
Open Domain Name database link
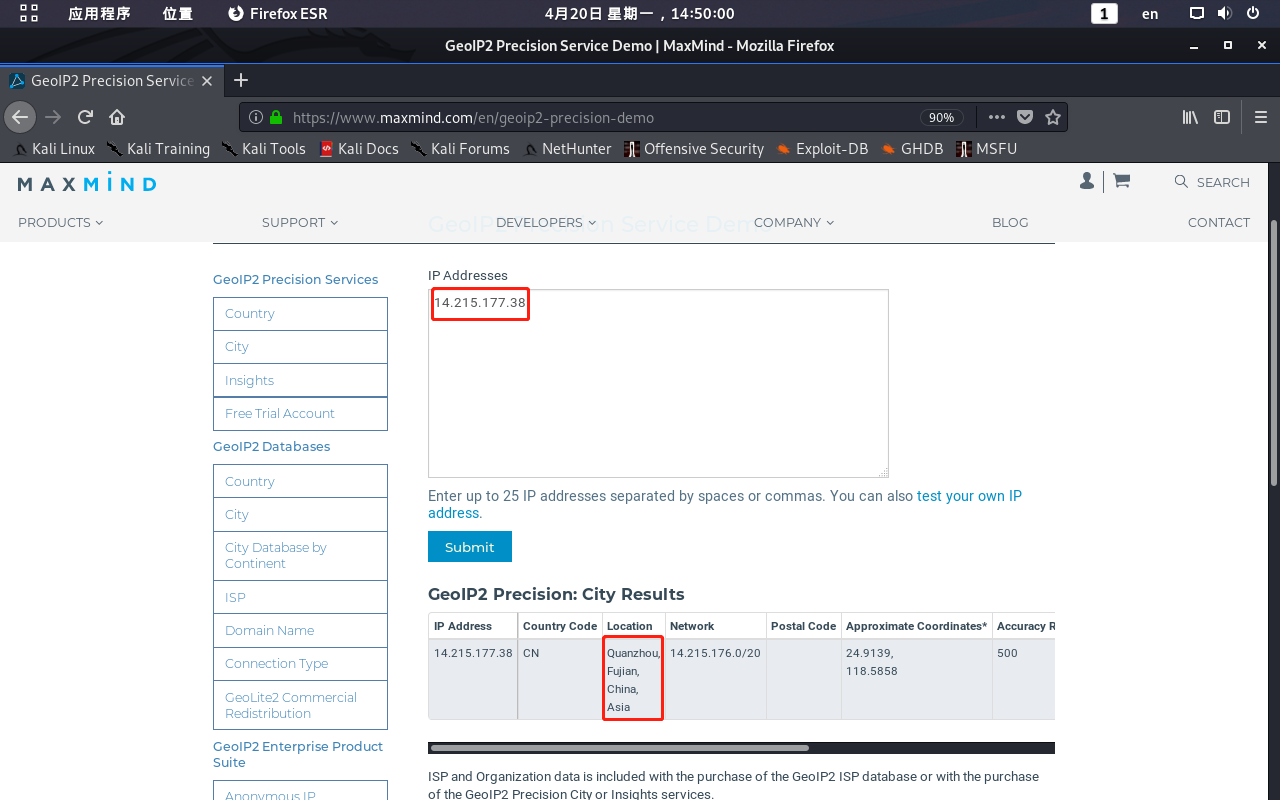click(300, 630)
